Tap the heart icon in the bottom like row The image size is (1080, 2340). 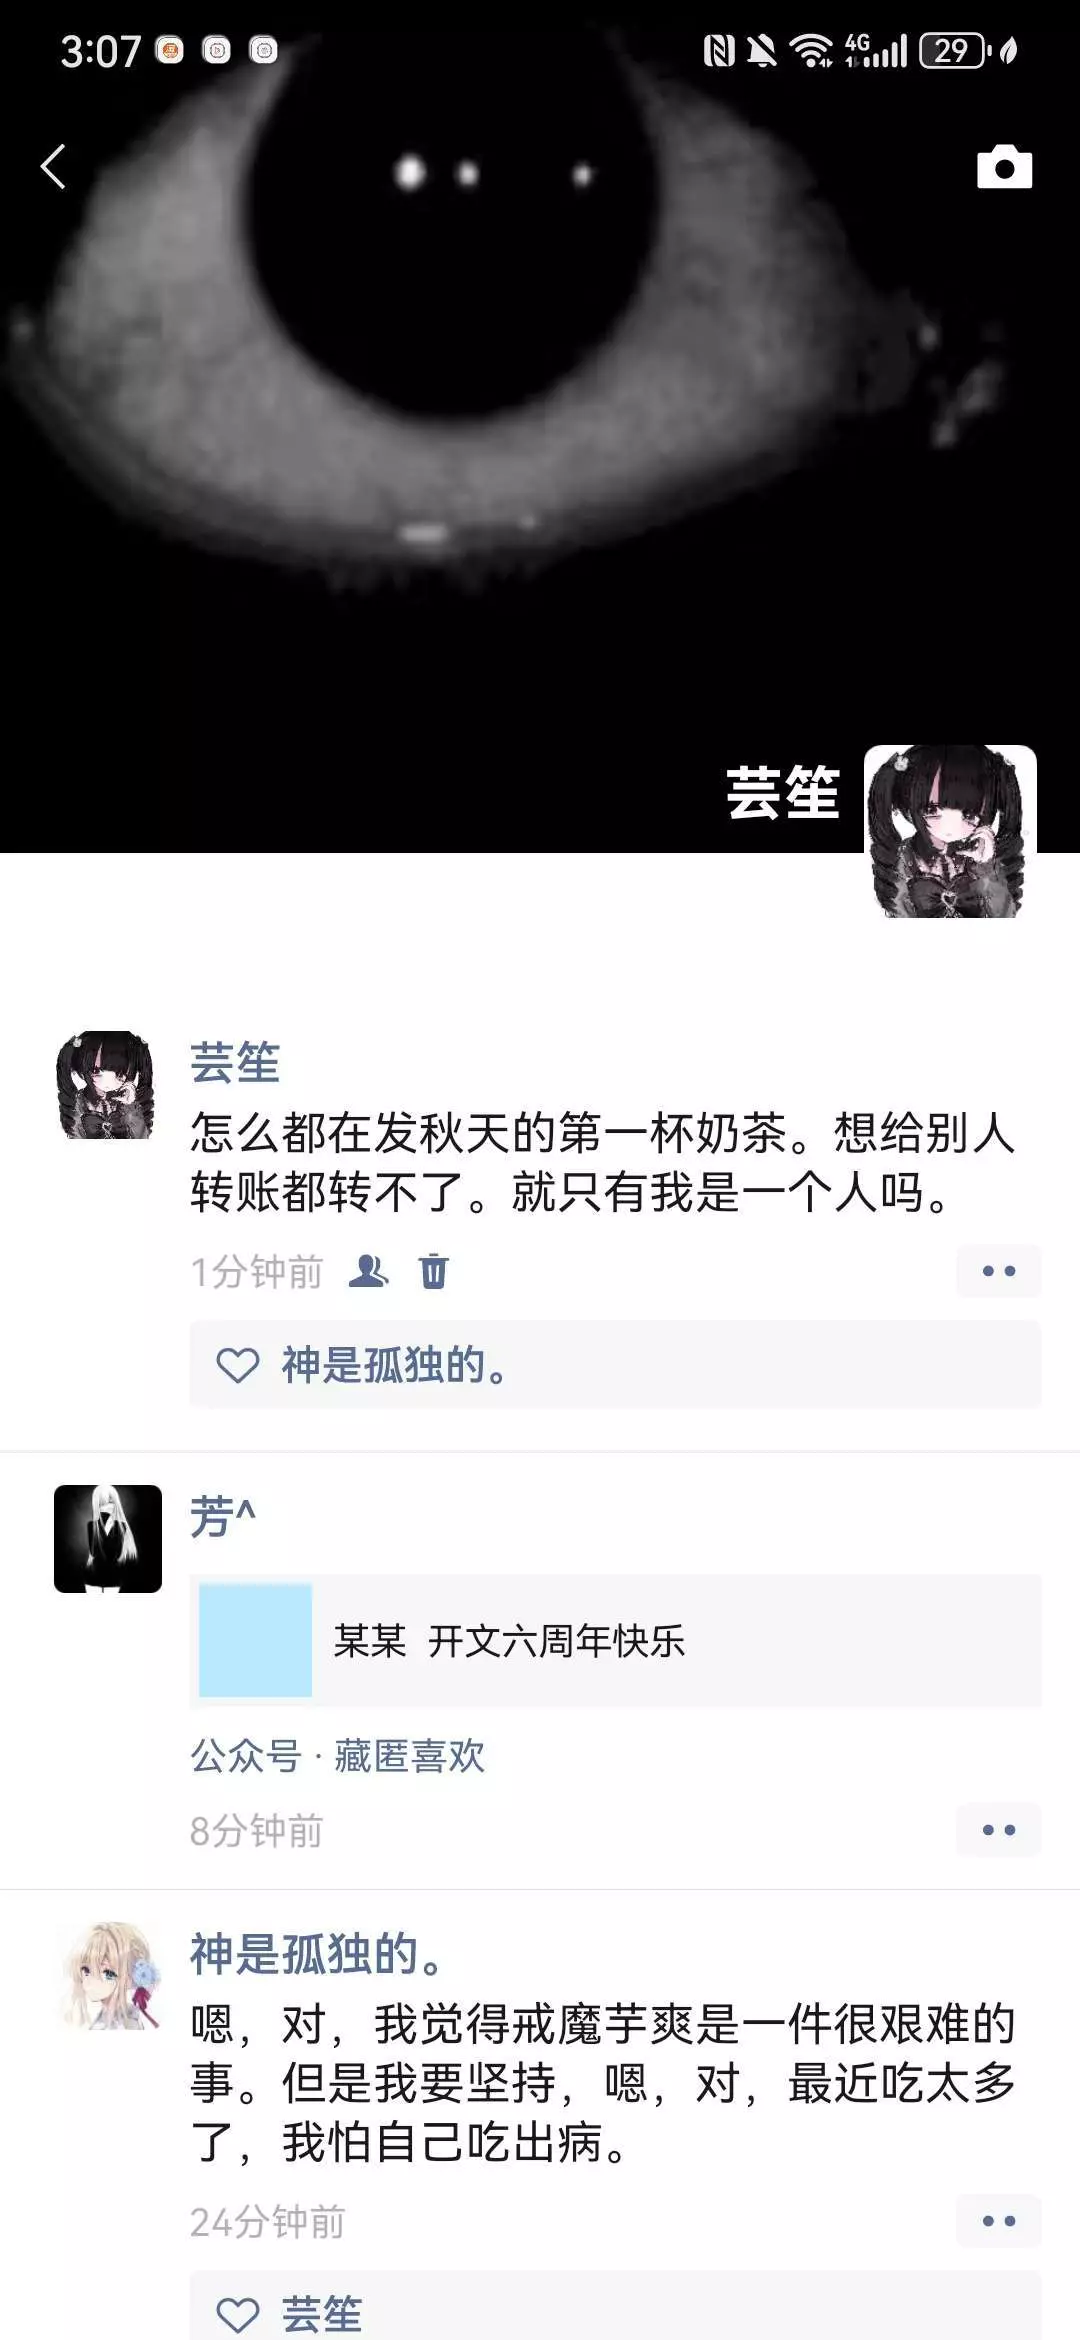[238, 2315]
